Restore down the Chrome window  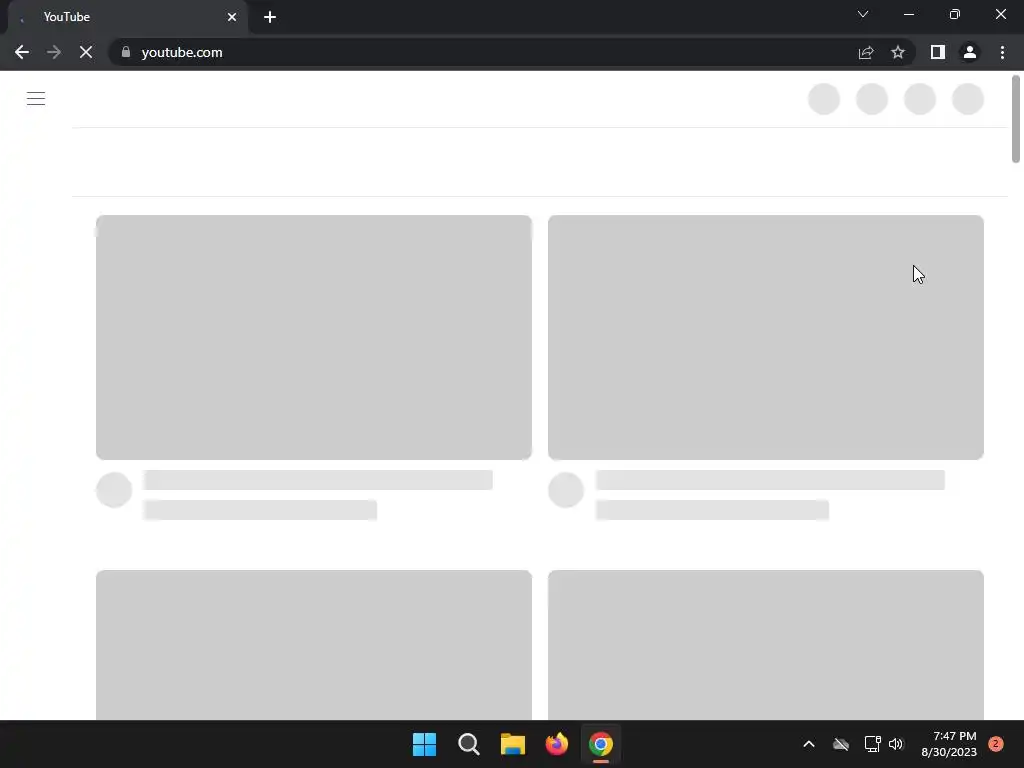pyautogui.click(x=955, y=14)
